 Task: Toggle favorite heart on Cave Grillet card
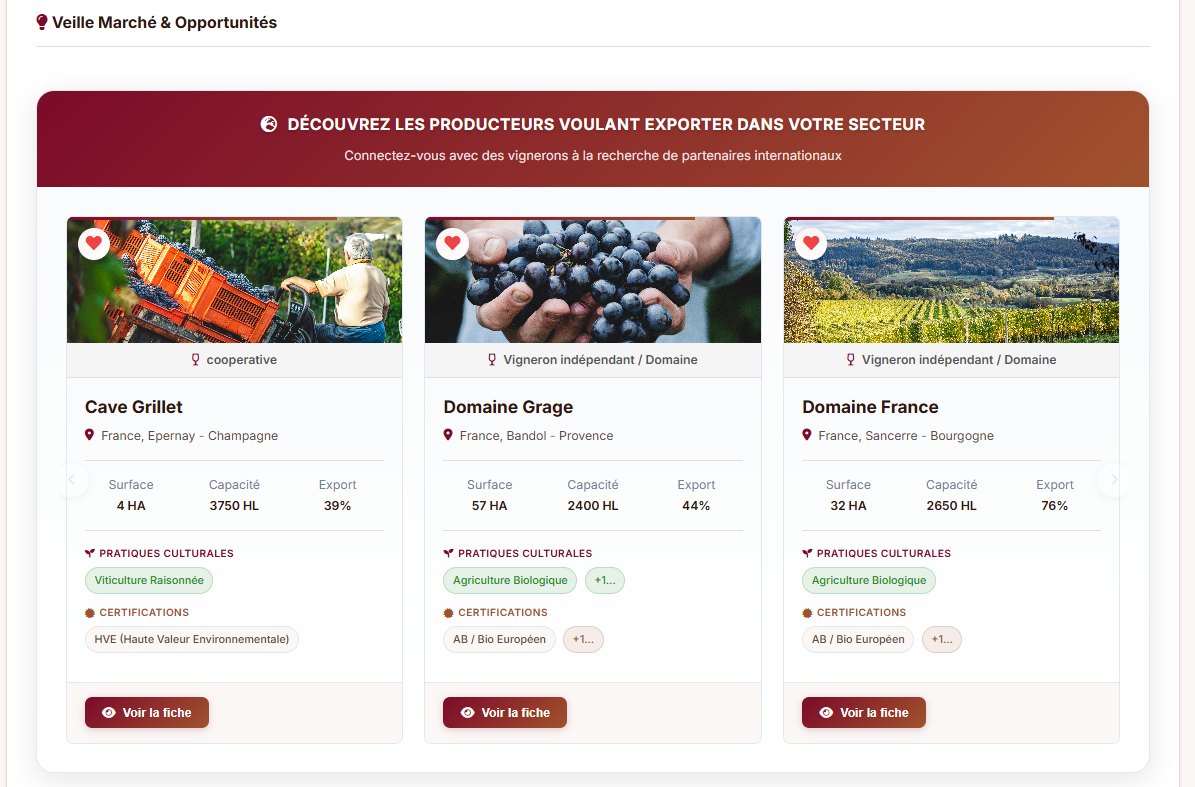point(94,243)
